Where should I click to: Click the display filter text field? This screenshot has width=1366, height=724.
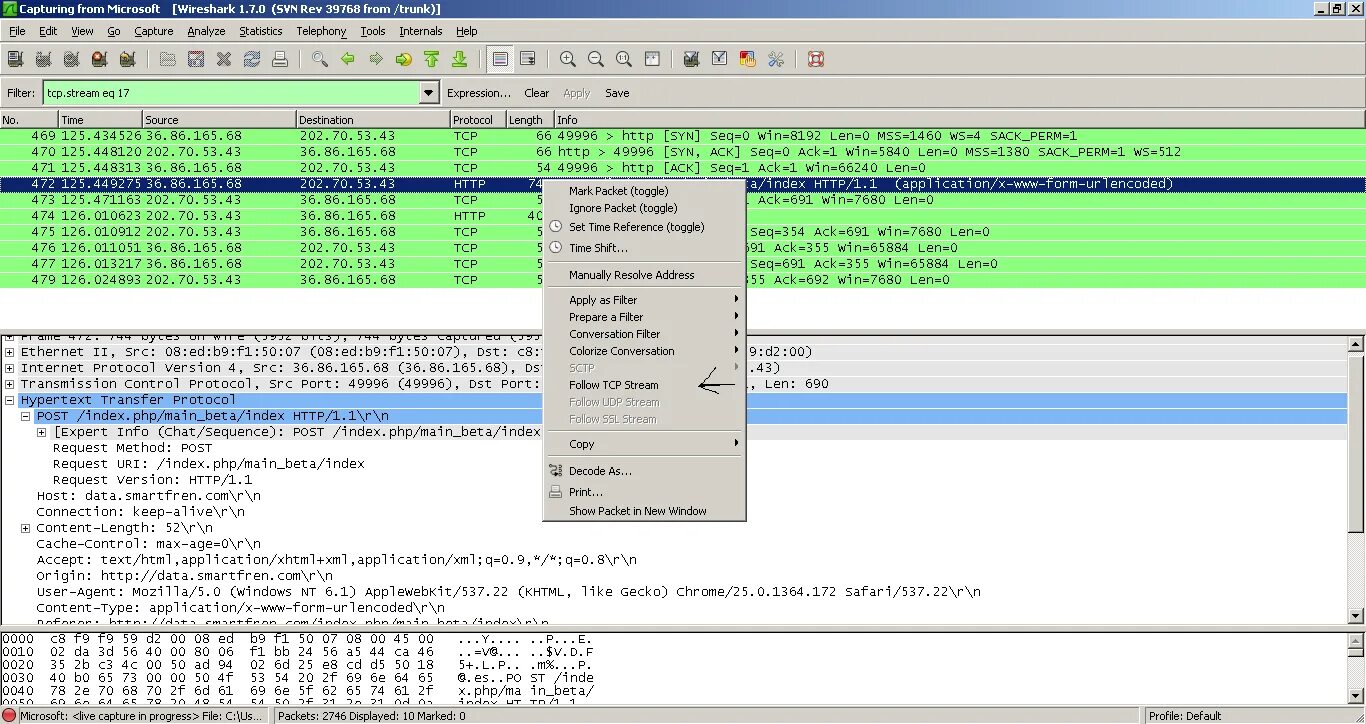tap(231, 93)
